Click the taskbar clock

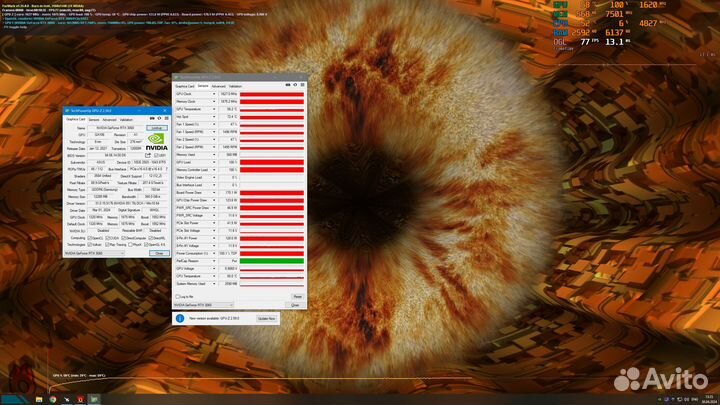point(709,398)
